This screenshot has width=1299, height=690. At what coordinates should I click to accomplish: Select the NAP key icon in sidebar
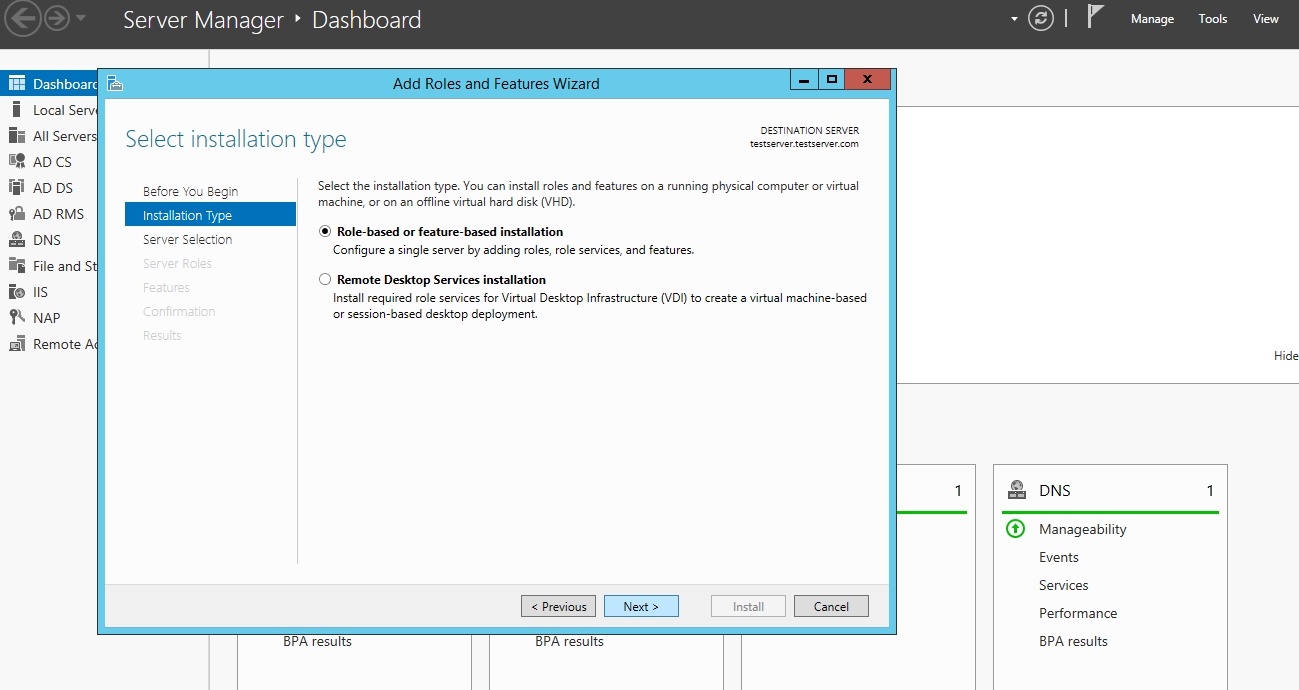(x=16, y=318)
